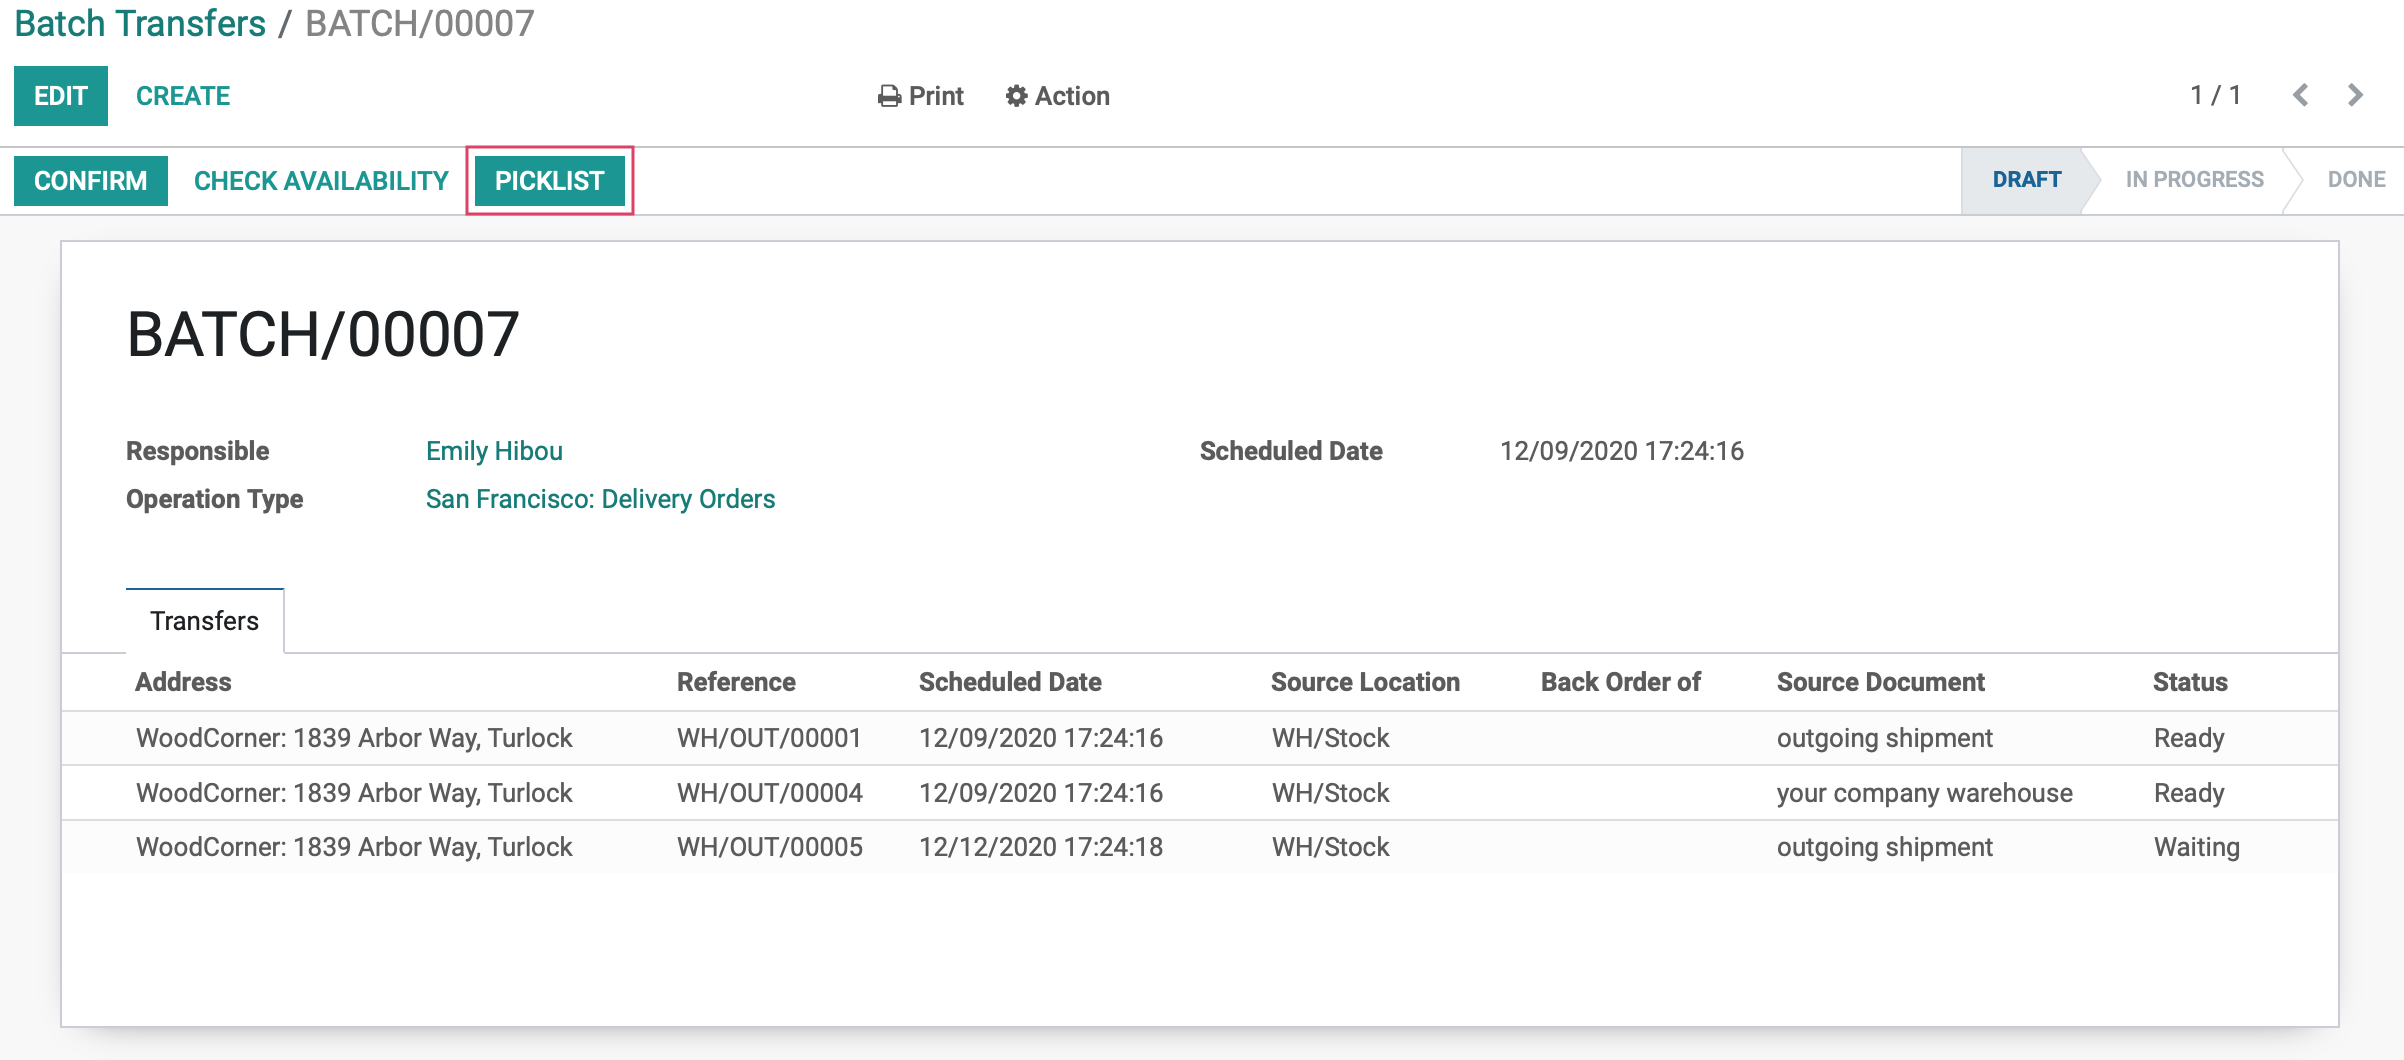Select the DONE status stage
The height and width of the screenshot is (1060, 2404).
[2356, 180]
